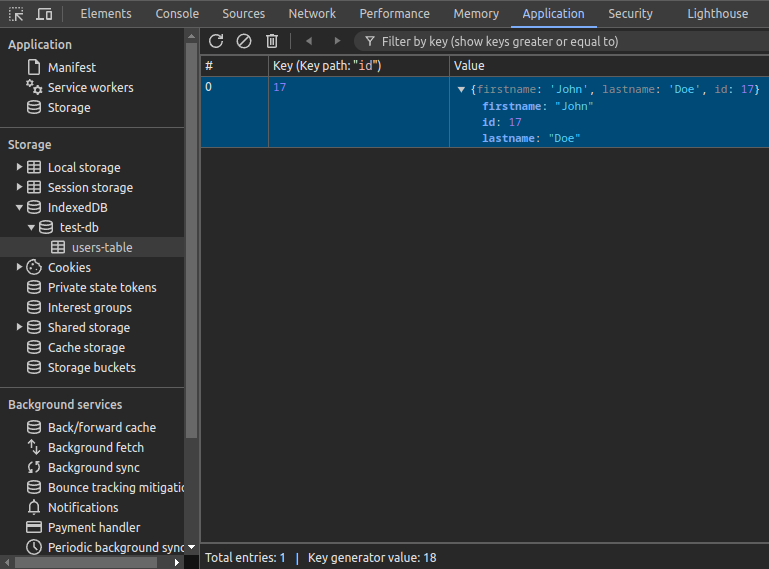Switch to the Network tab
This screenshot has width=769, height=569.
[312, 14]
